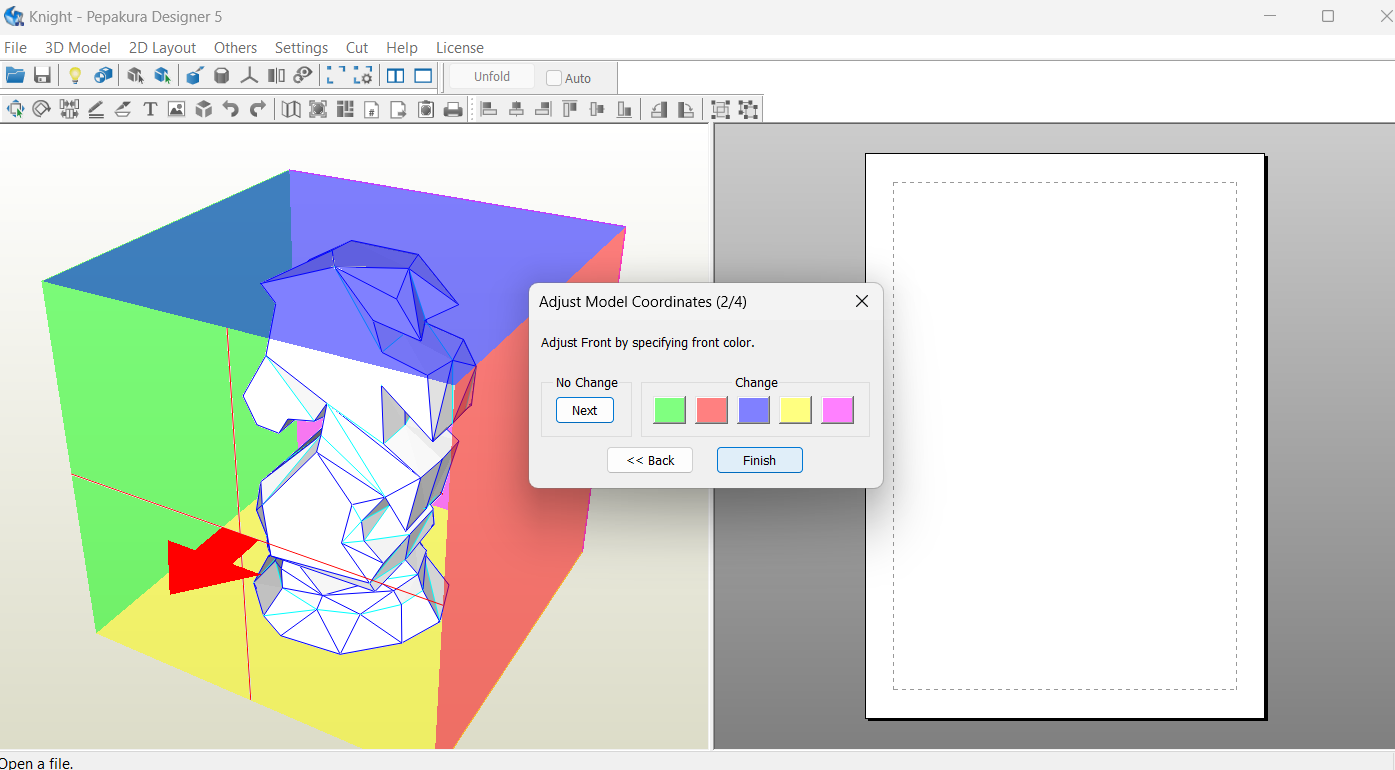
Task: Choose the green front color swatch
Action: 669,410
